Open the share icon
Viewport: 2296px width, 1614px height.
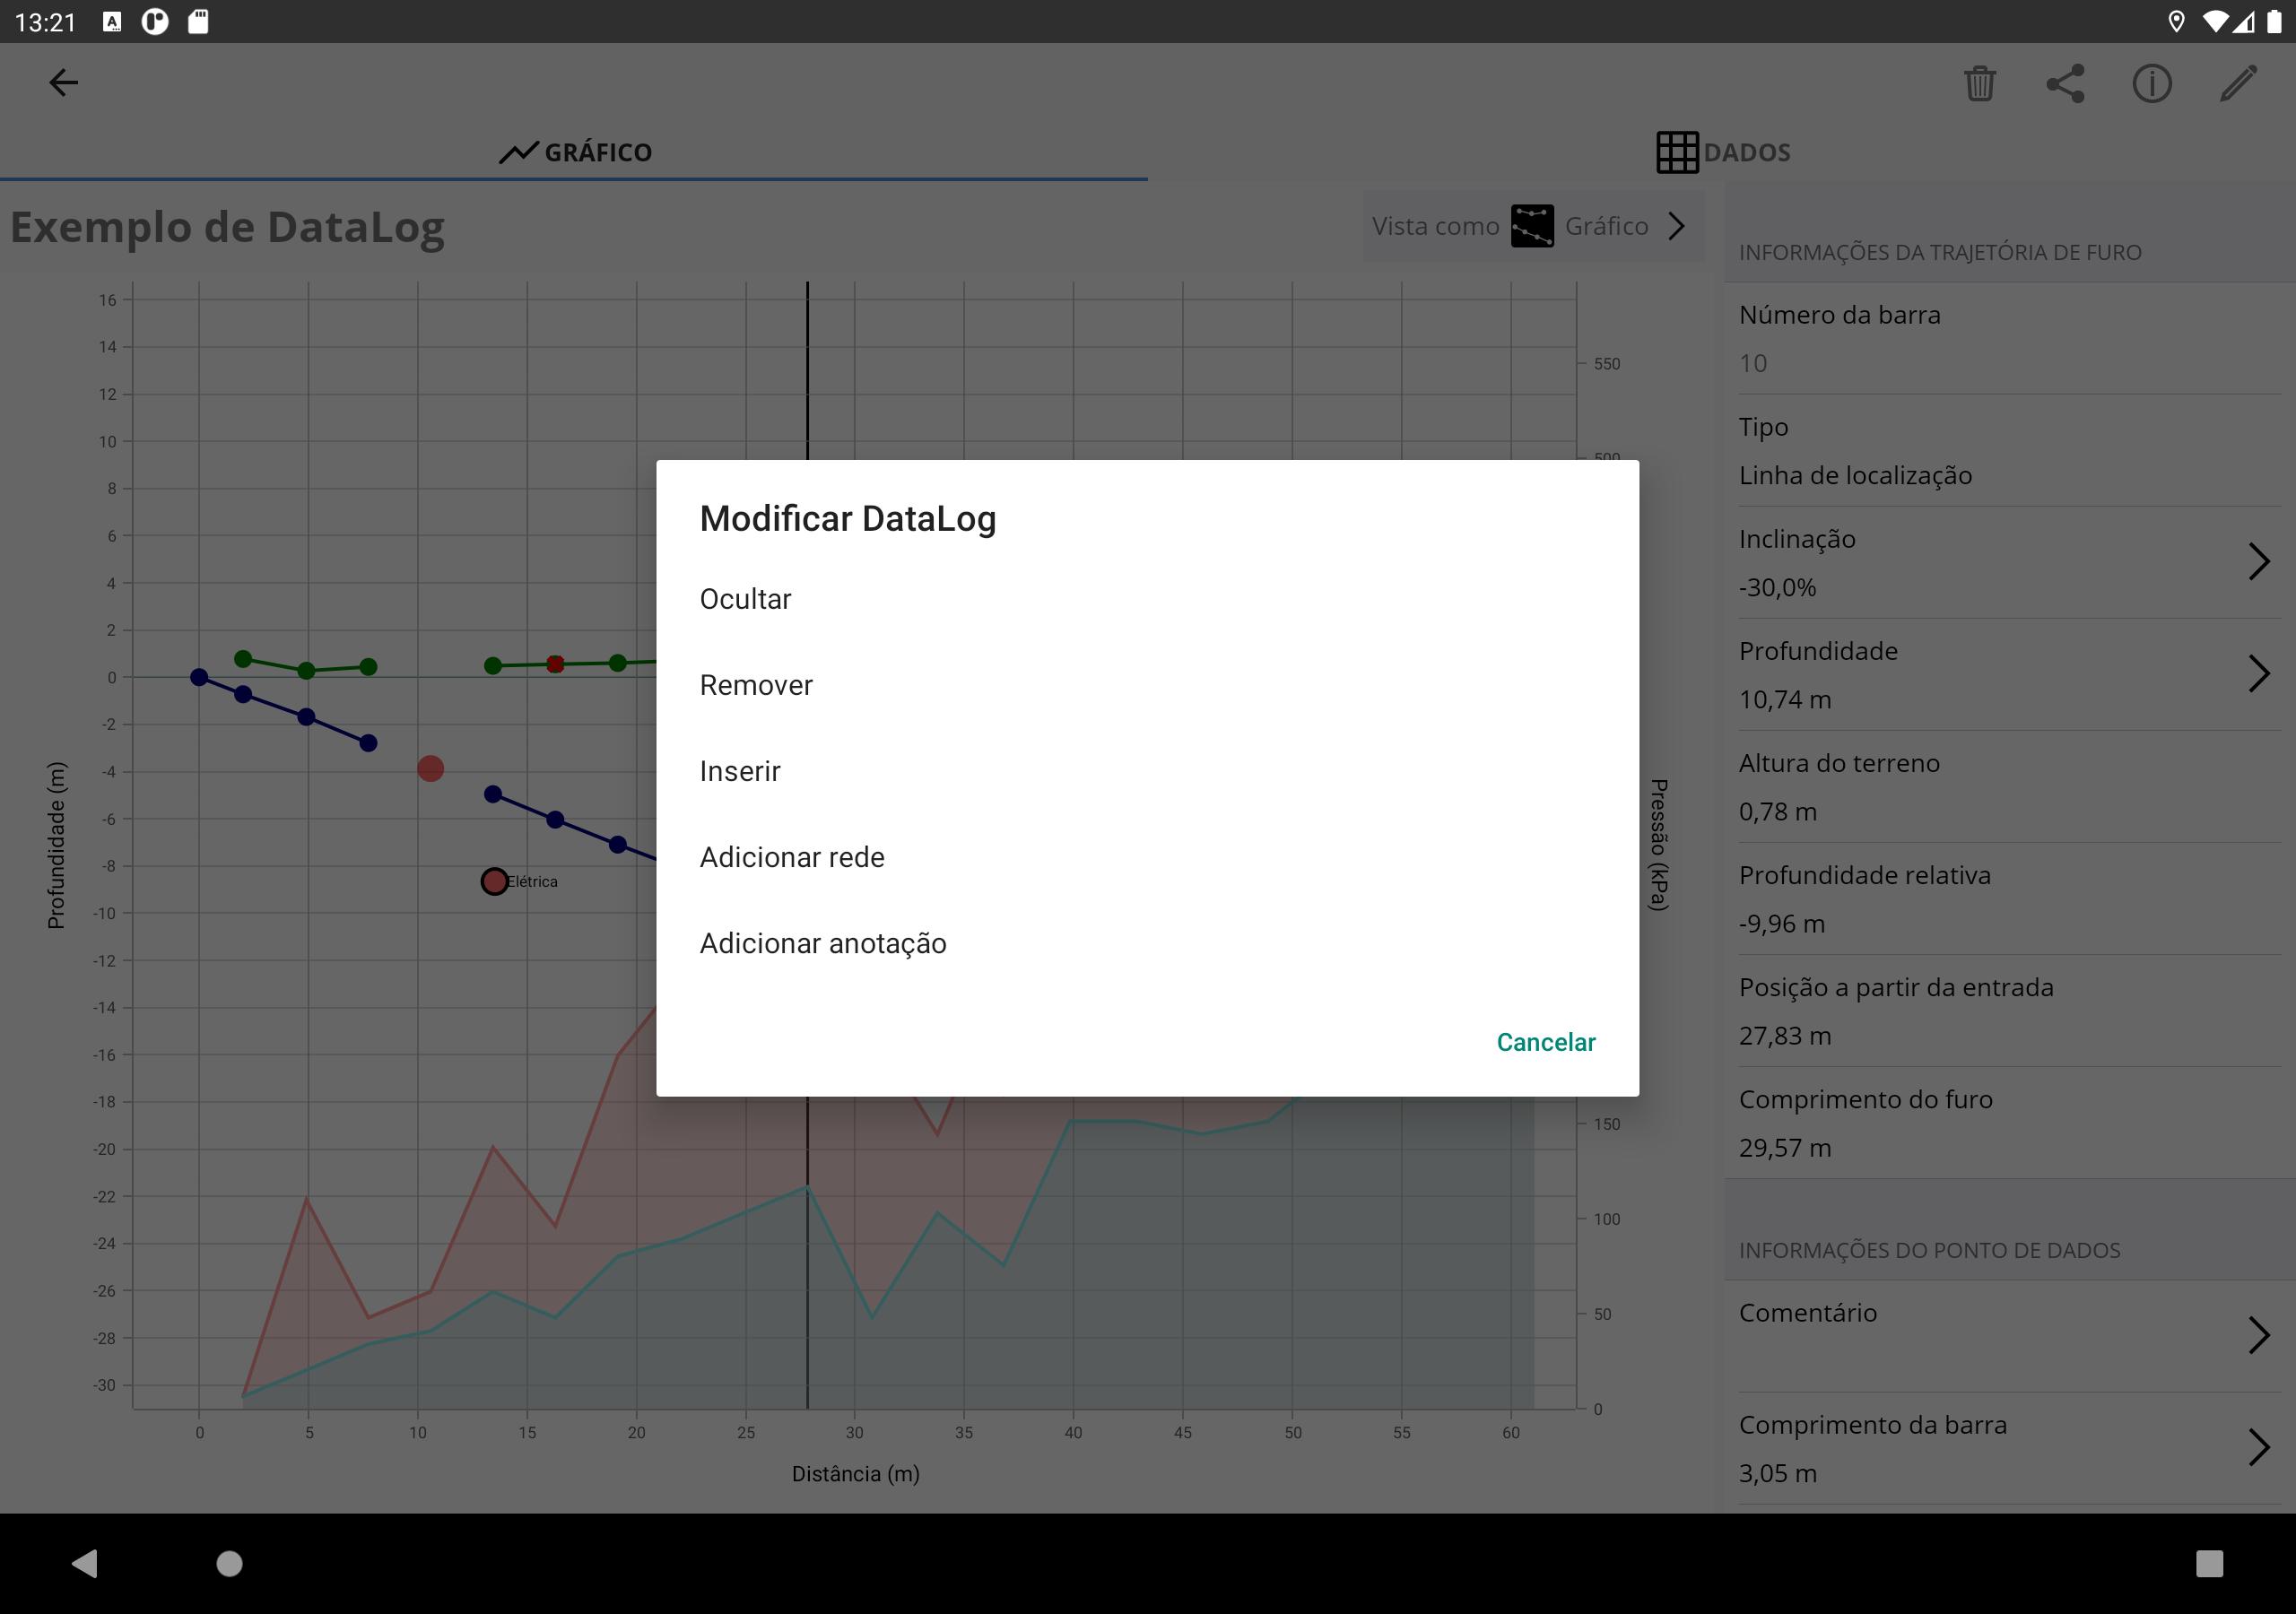(x=2065, y=83)
